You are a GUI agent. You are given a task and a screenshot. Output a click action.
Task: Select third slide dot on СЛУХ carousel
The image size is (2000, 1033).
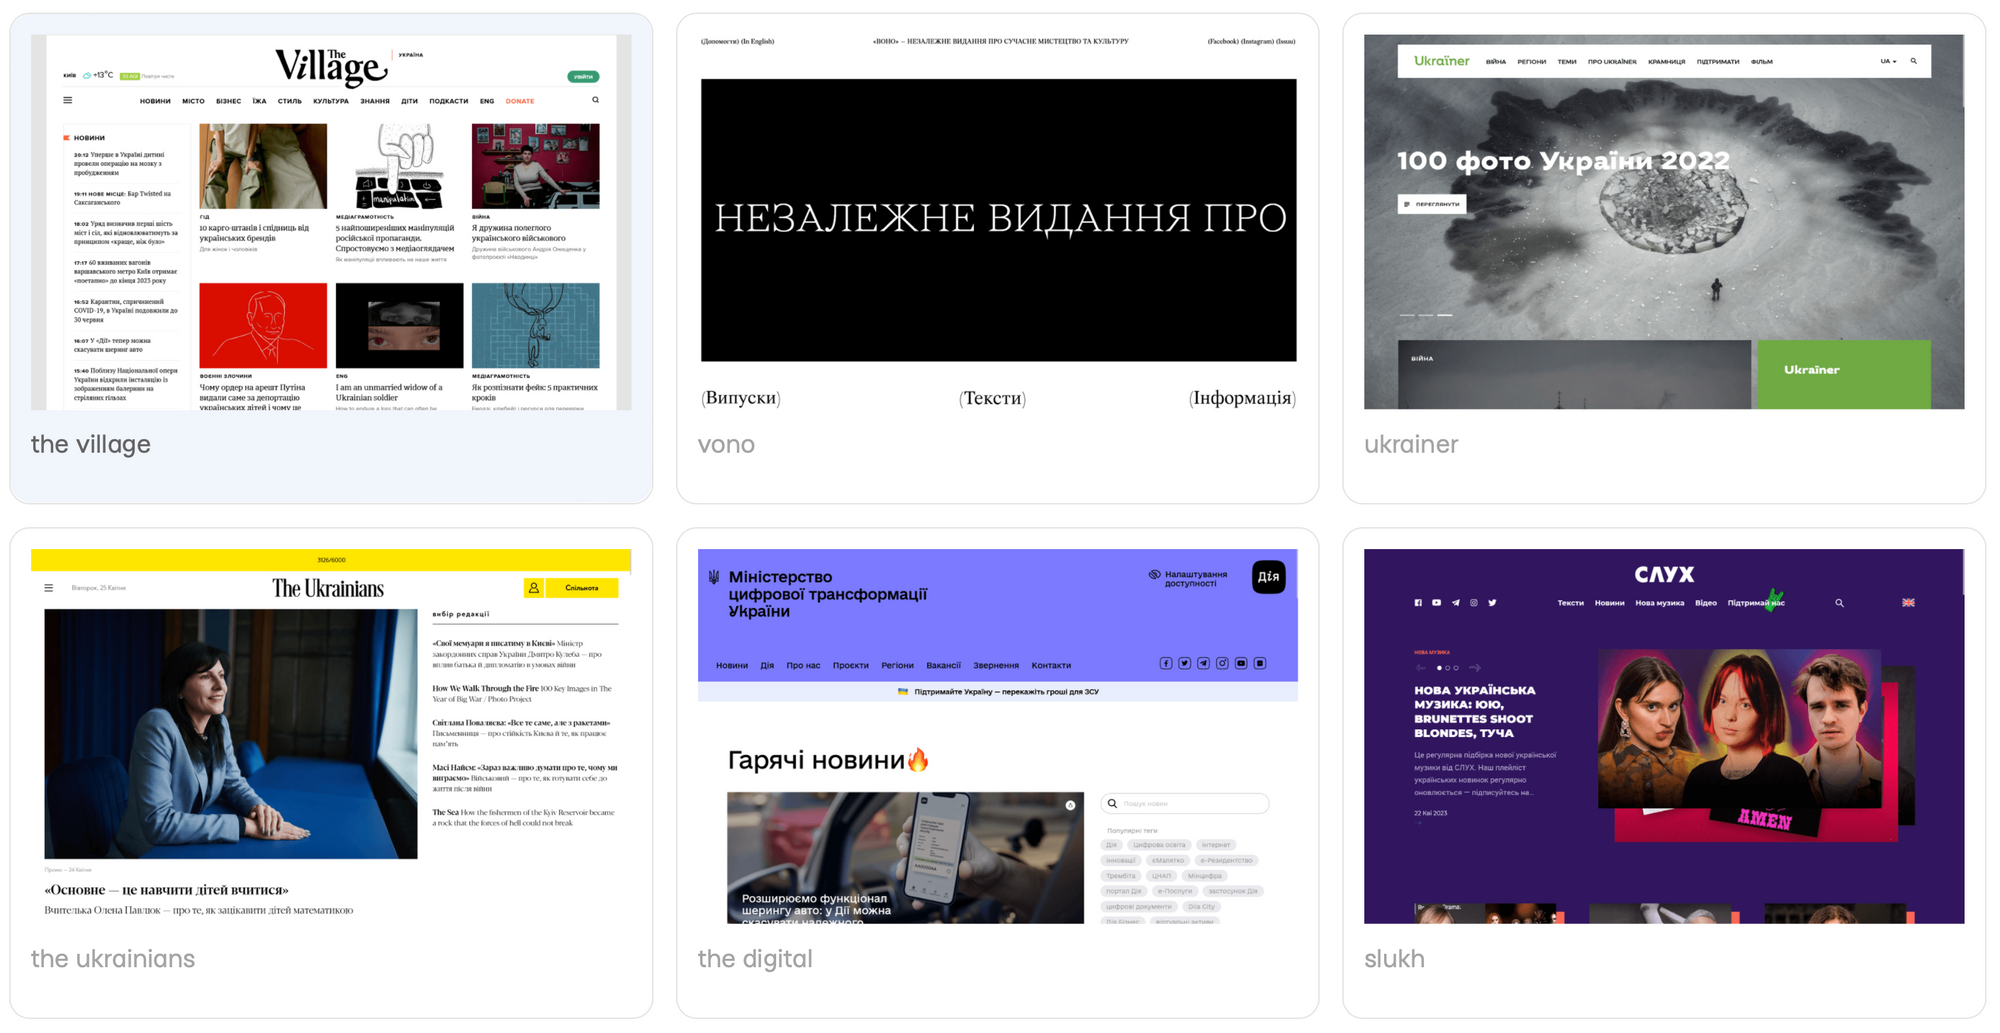1456,667
